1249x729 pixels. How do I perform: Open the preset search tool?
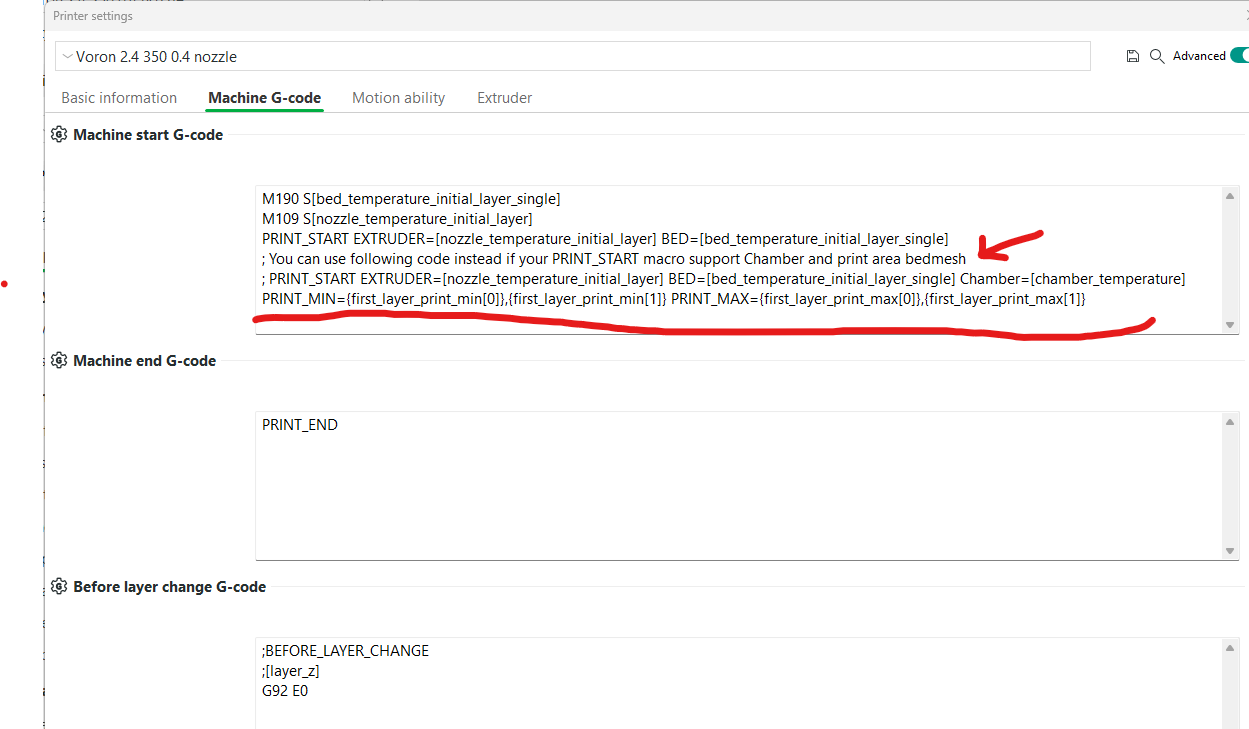(x=1158, y=56)
